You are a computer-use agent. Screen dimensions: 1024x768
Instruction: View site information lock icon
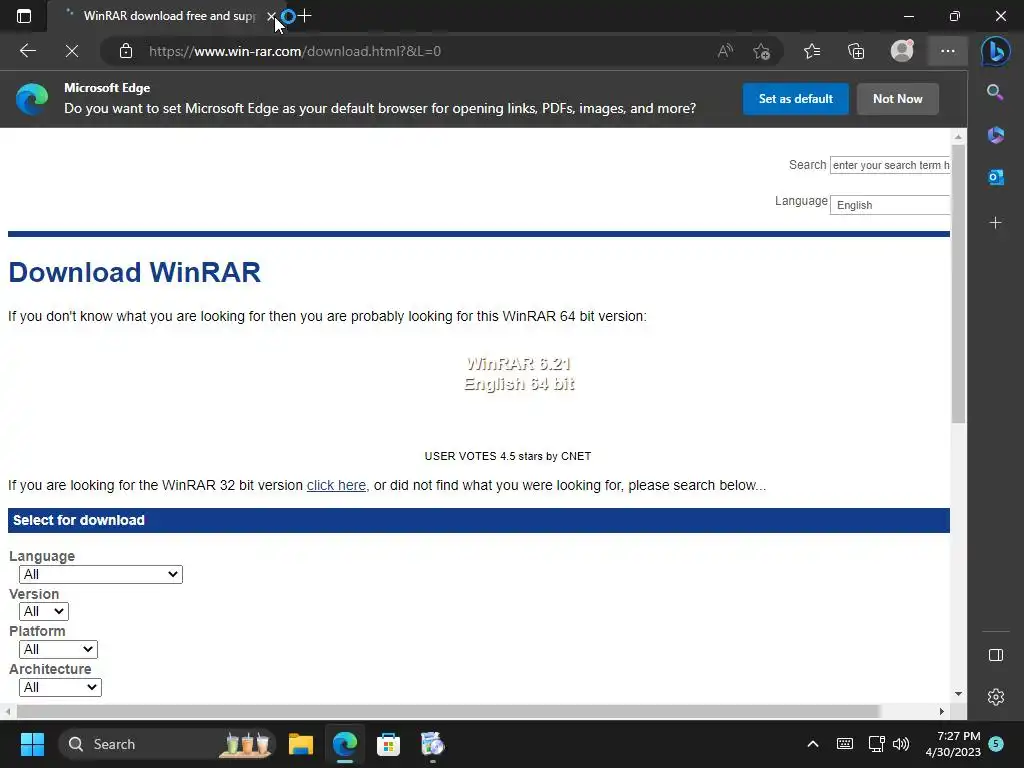[x=126, y=51]
